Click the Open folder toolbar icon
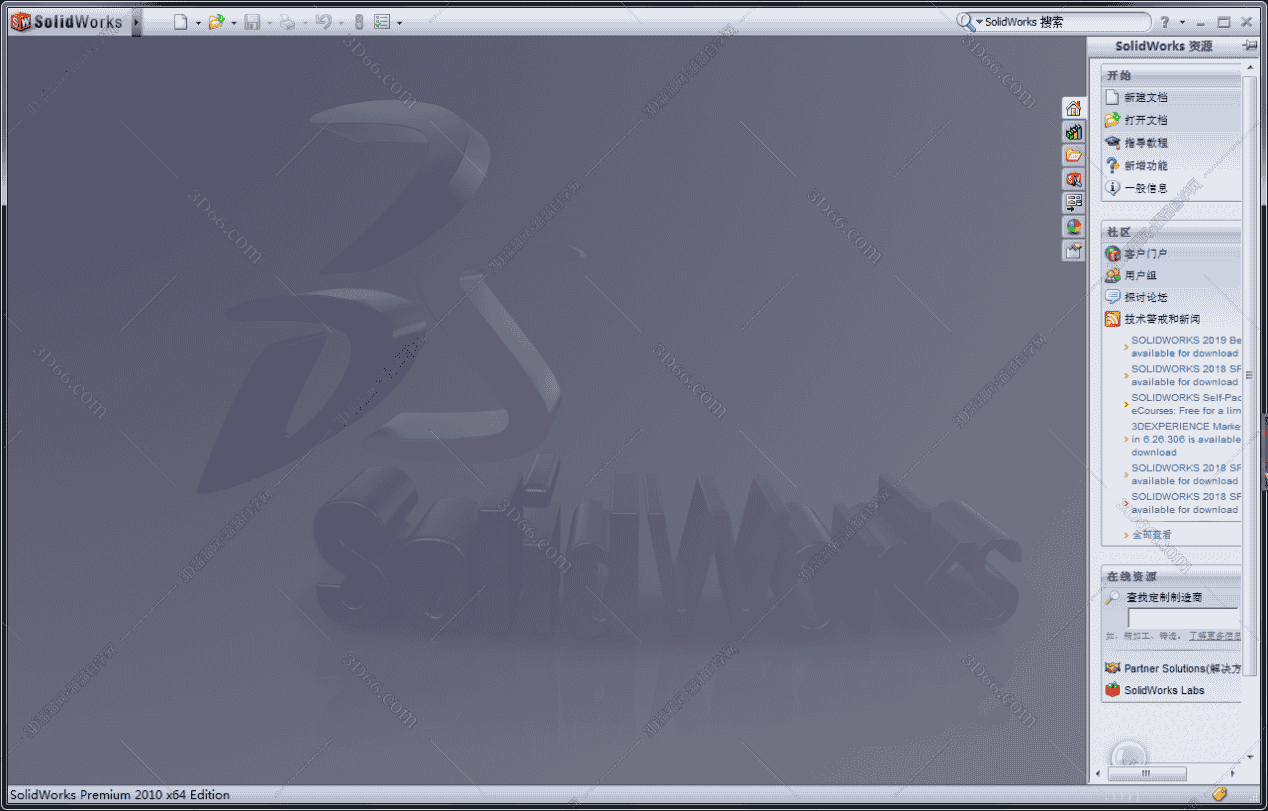The image size is (1268, 811). pos(216,22)
